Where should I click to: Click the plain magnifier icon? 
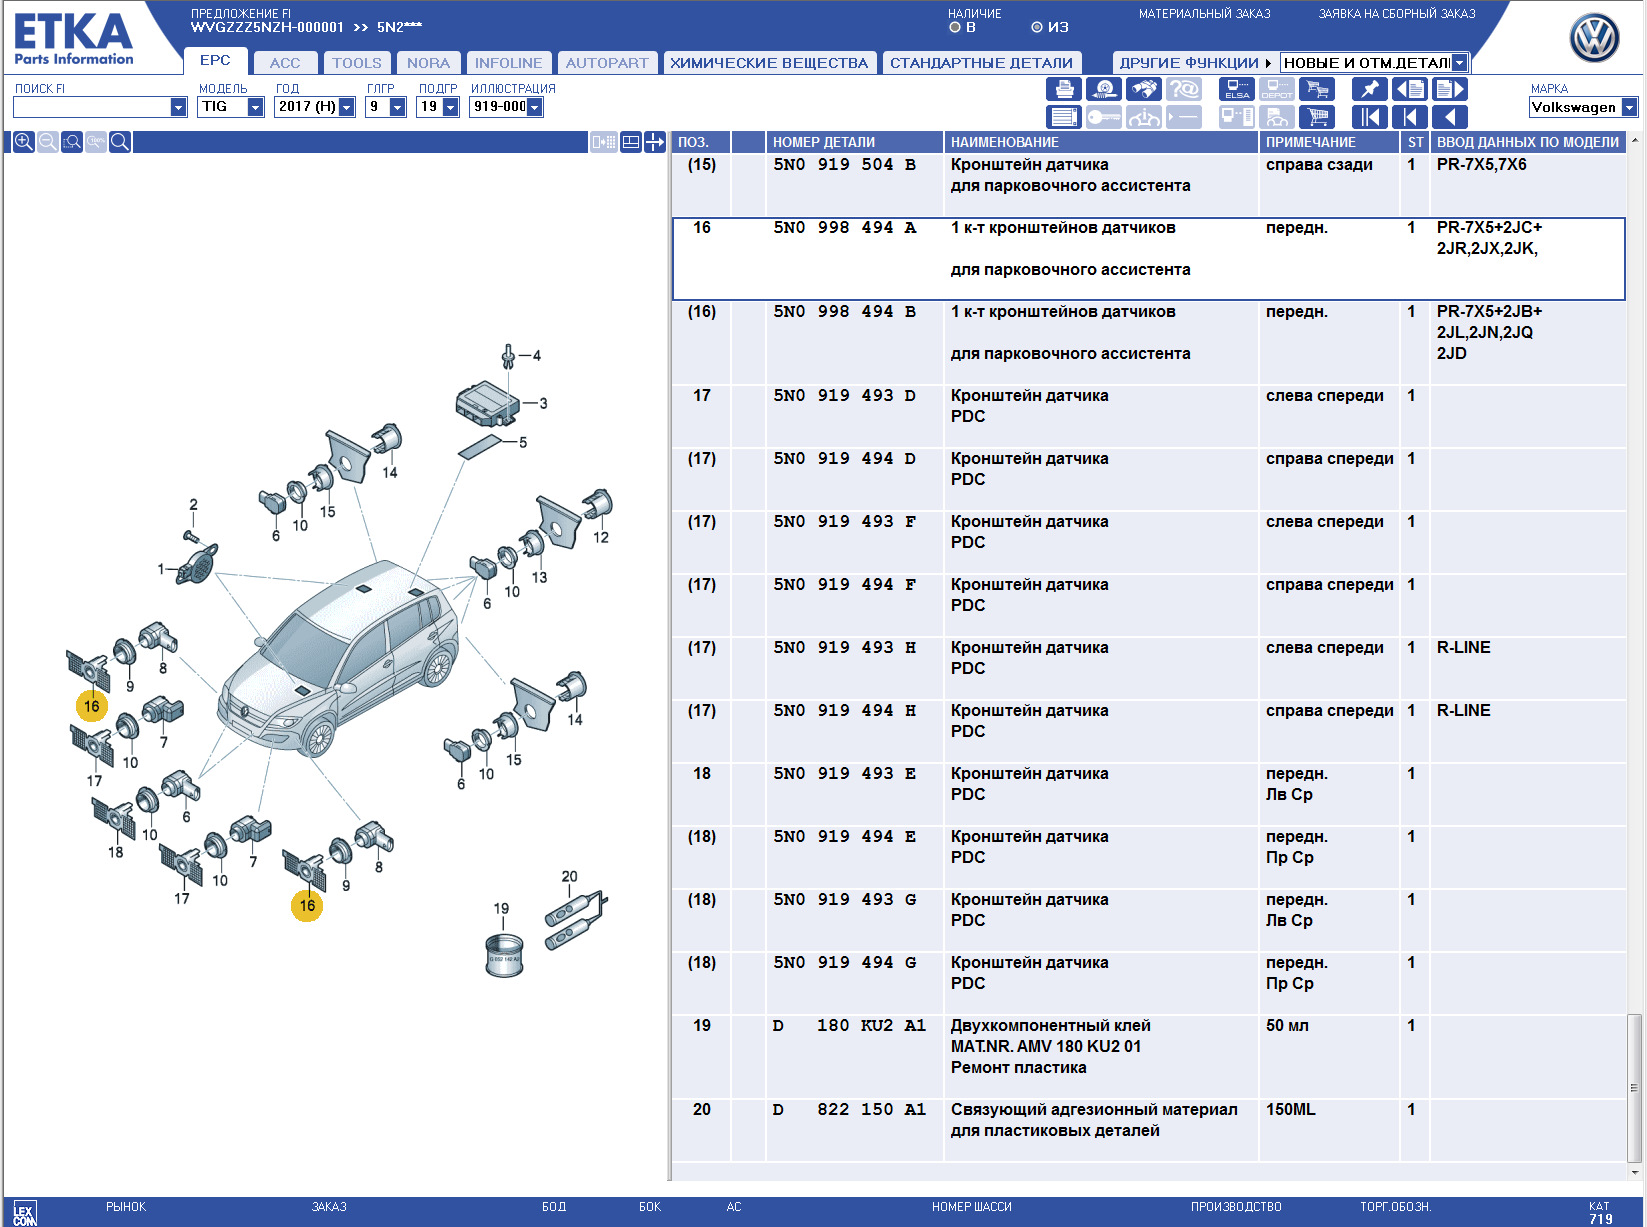click(x=120, y=142)
